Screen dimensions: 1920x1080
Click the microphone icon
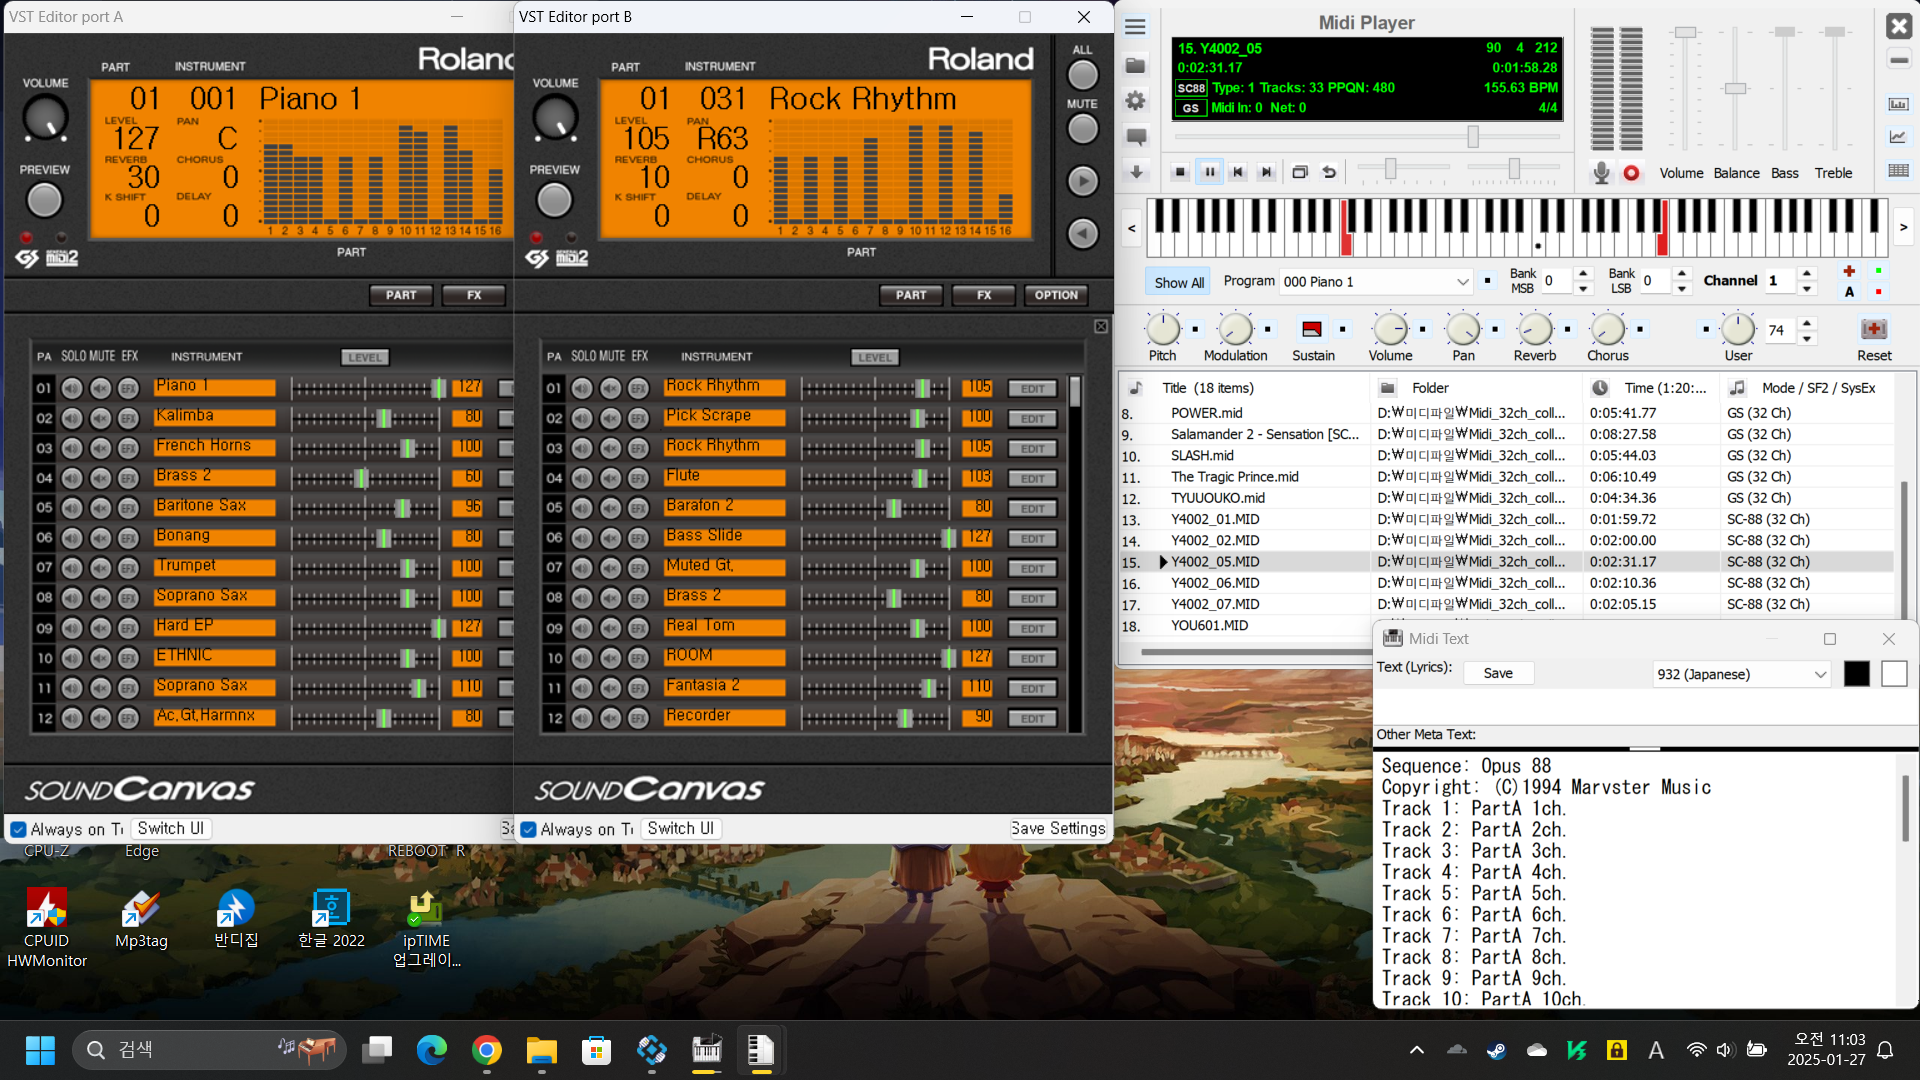tap(1601, 173)
